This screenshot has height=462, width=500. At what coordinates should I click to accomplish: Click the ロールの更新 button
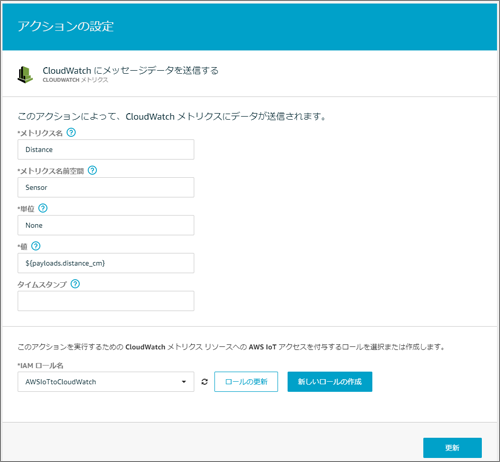[x=246, y=382]
